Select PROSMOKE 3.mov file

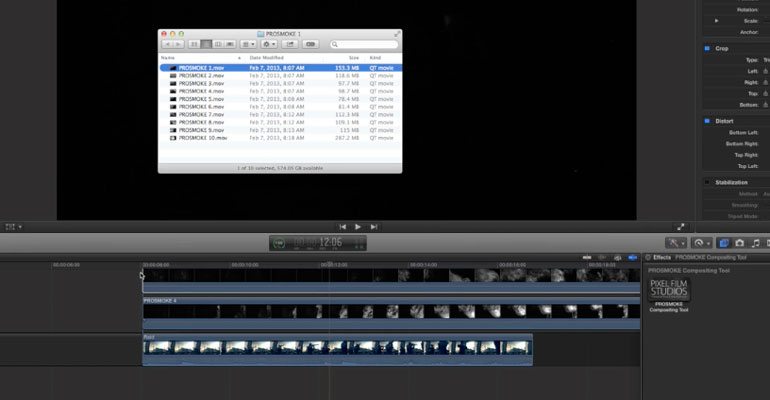click(280, 83)
